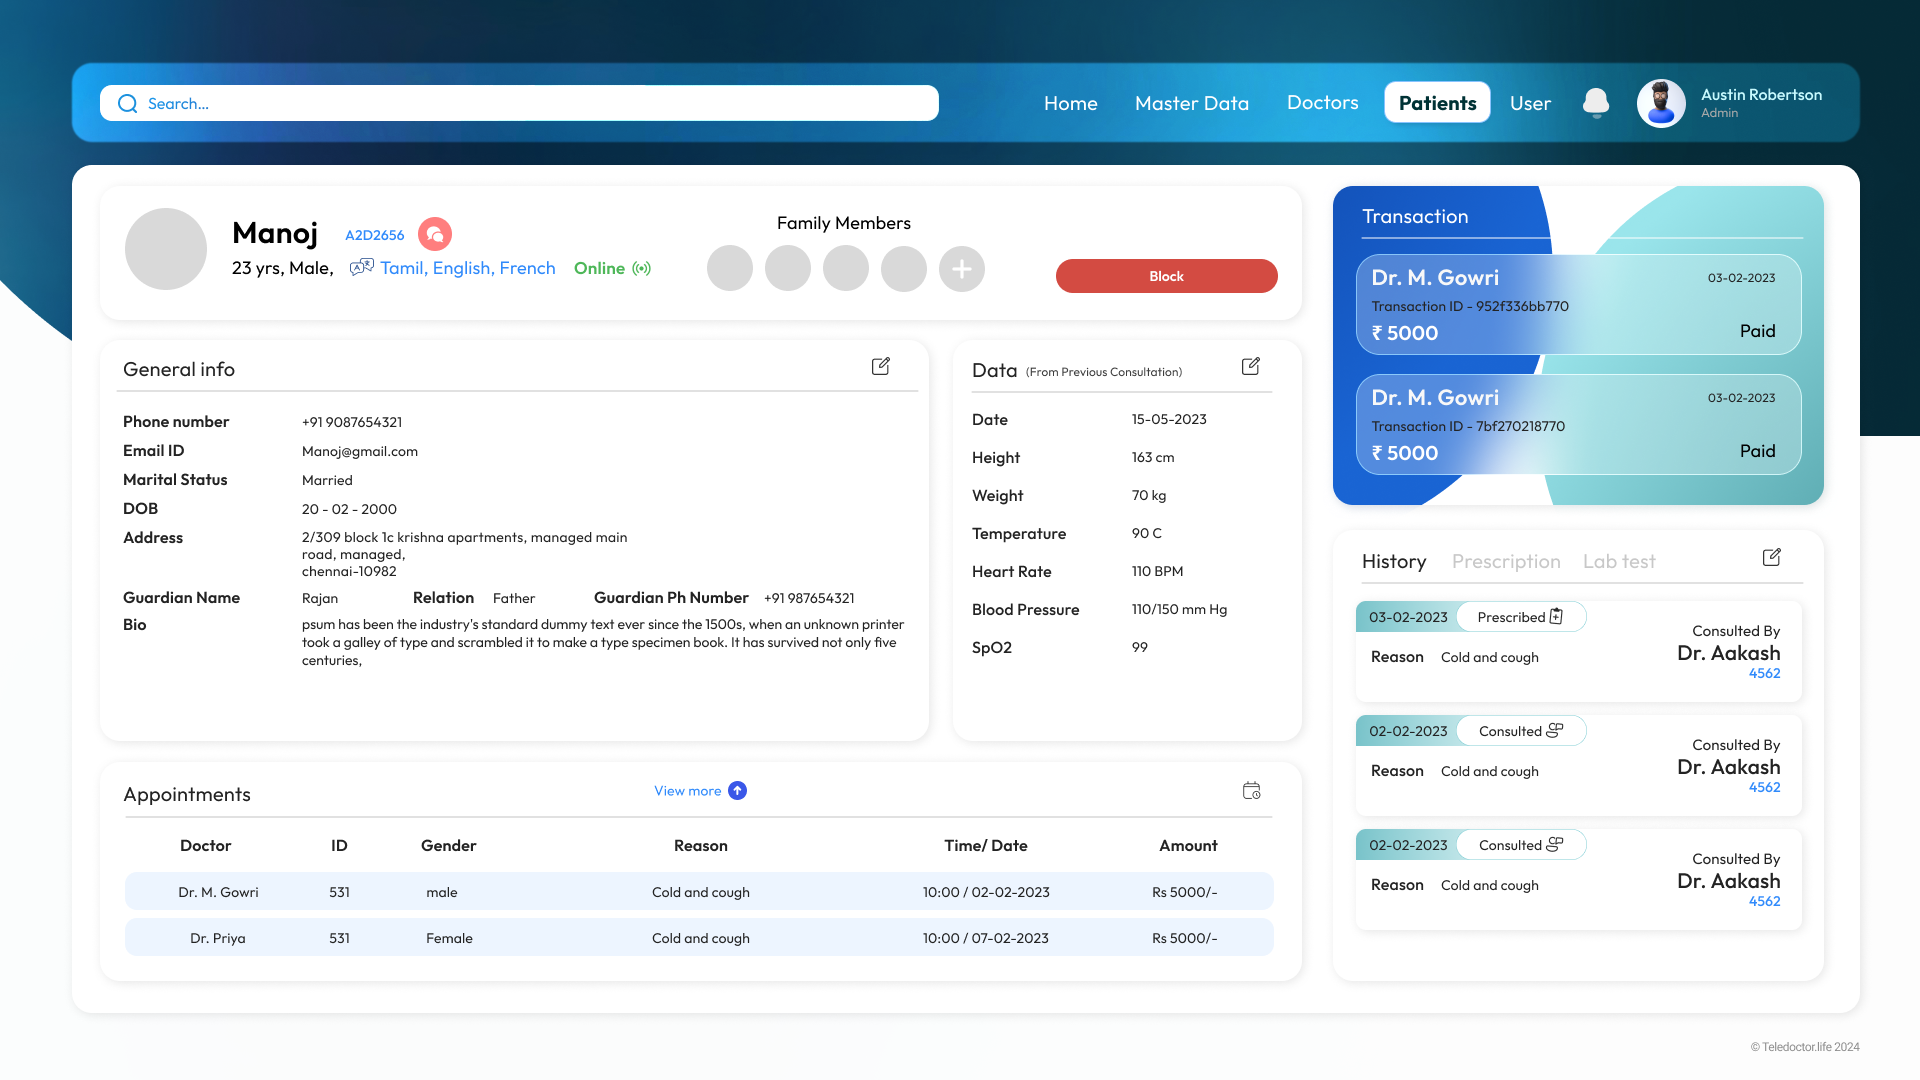Go to the Home tab
Viewport: 1920px width, 1080px height.
1071,103
